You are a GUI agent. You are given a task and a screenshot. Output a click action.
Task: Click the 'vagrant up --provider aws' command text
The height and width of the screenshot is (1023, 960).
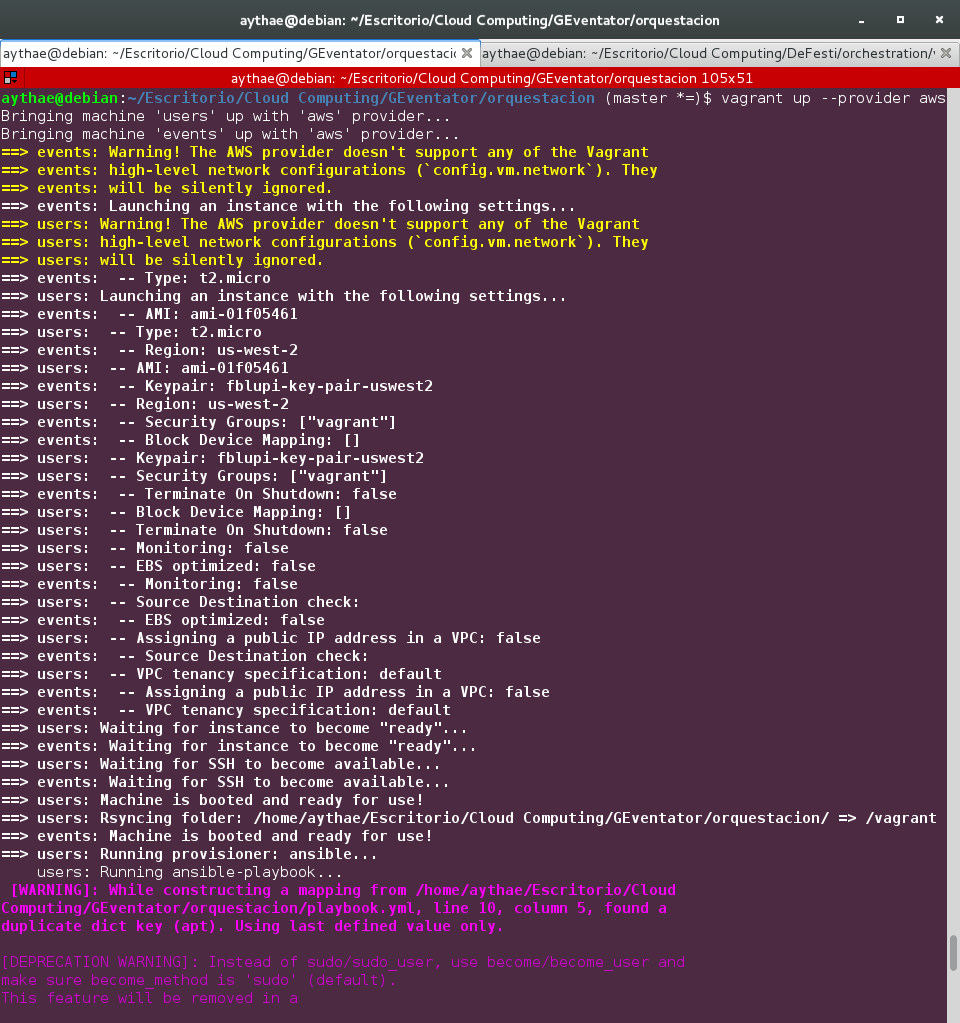(833, 99)
